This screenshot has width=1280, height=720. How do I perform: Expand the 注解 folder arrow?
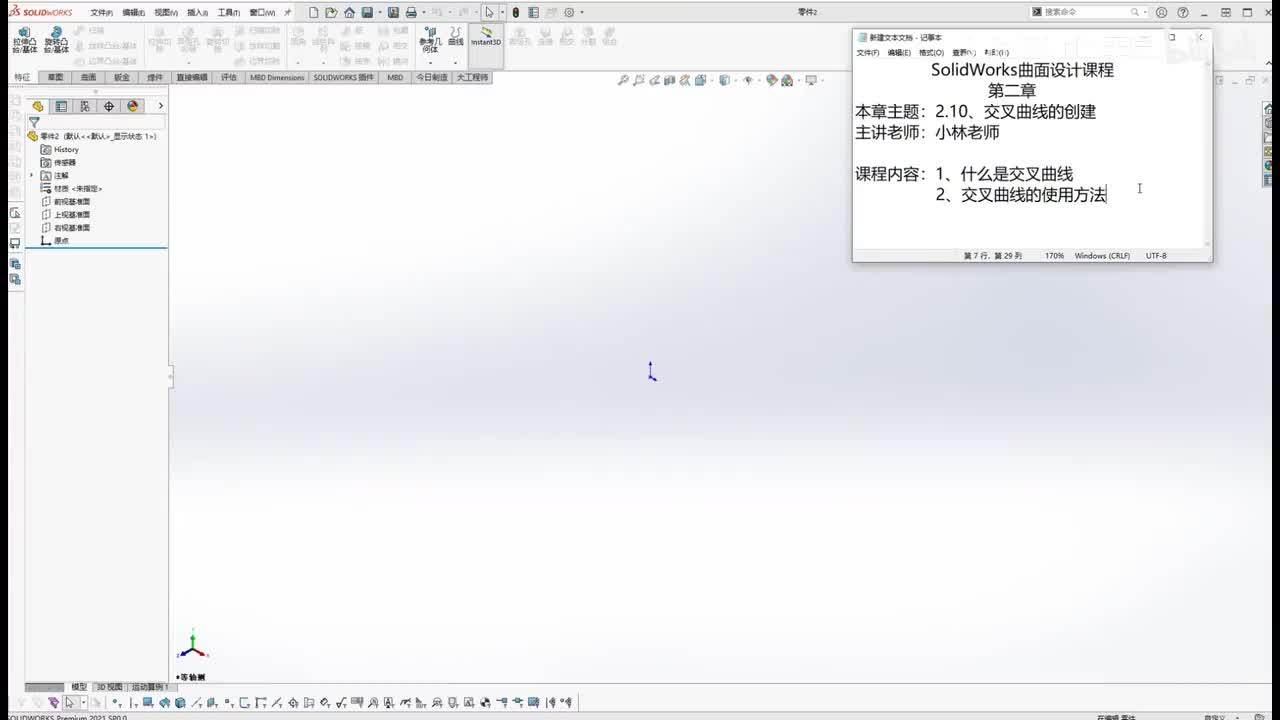(32, 175)
